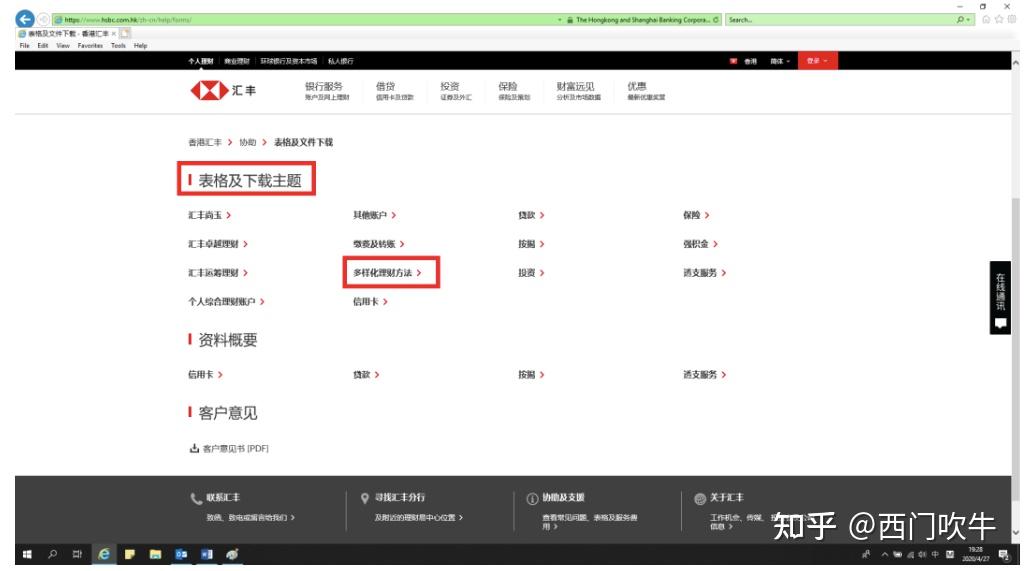Open the IE Favorites star icon

point(999,20)
